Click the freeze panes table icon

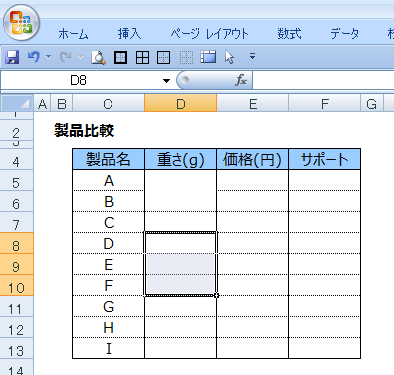click(208, 57)
